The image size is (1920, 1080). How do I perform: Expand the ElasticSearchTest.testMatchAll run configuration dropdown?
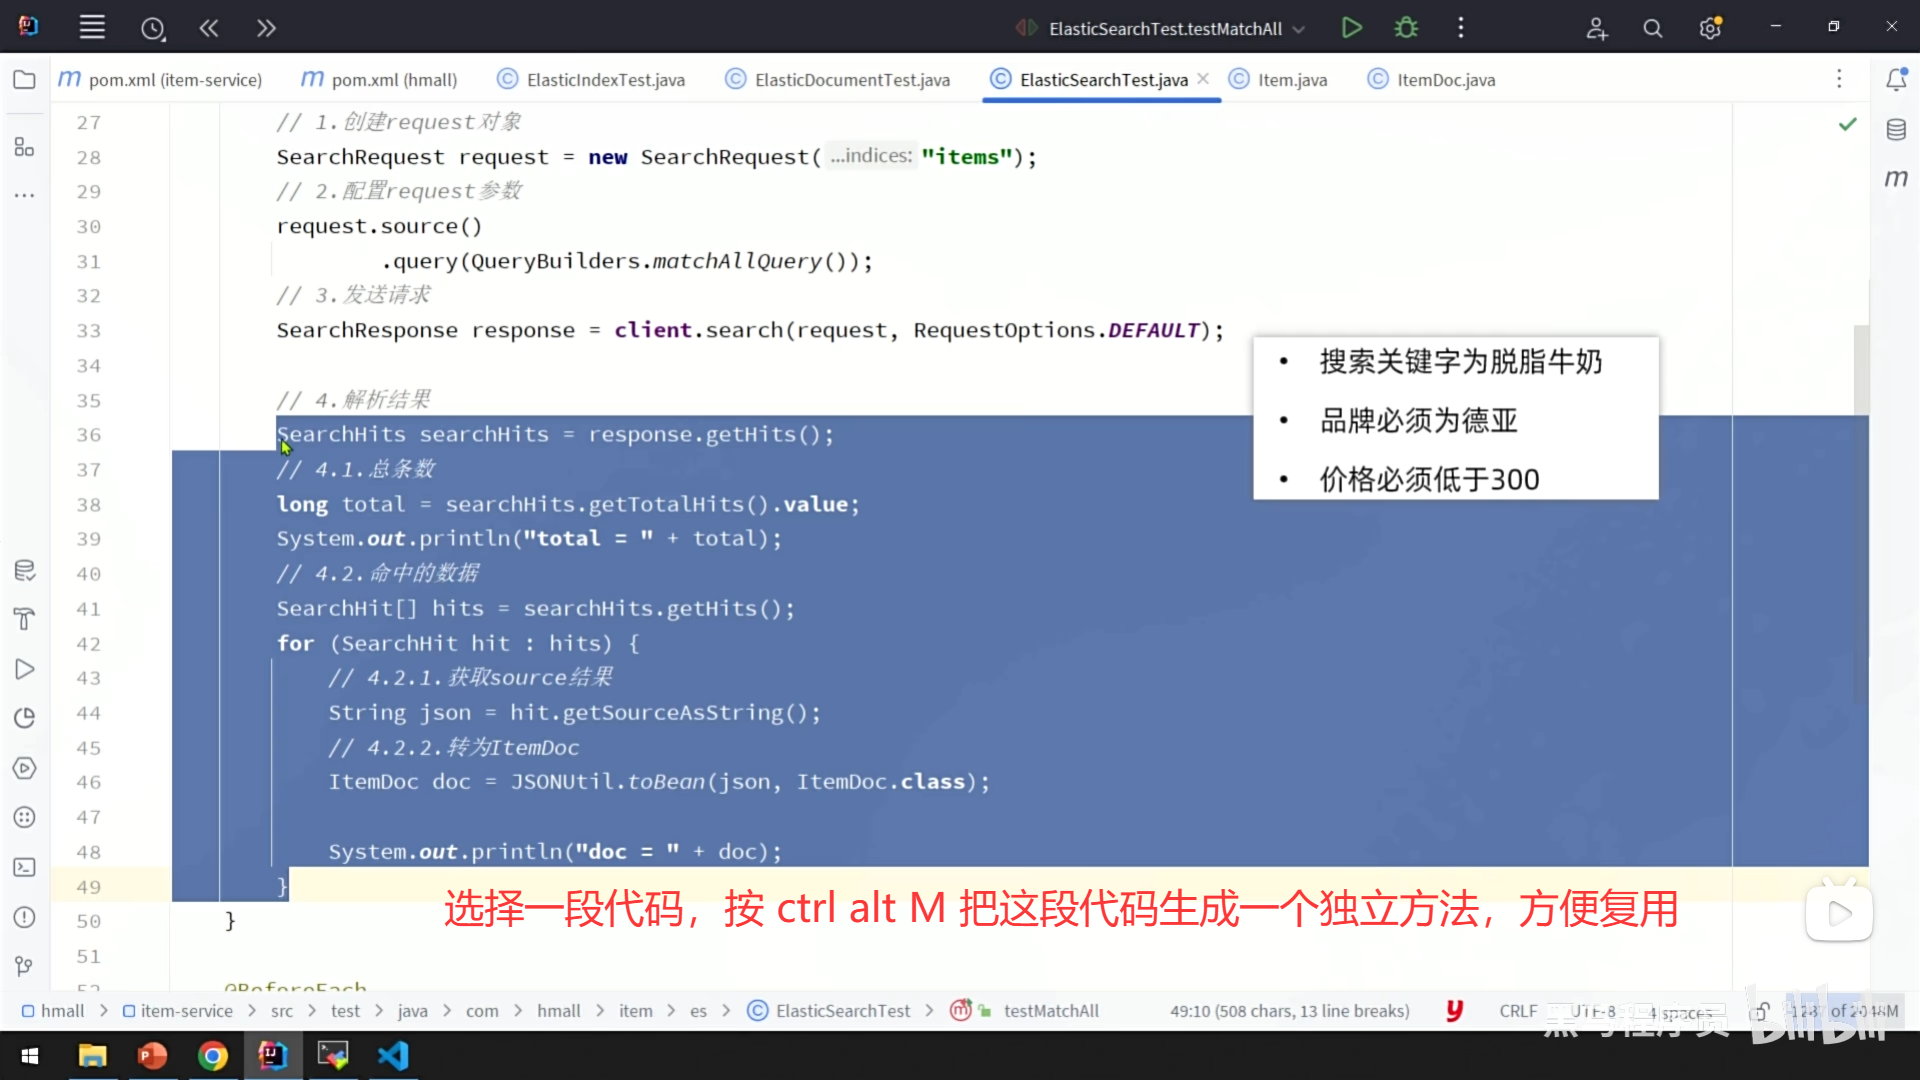point(1299,29)
